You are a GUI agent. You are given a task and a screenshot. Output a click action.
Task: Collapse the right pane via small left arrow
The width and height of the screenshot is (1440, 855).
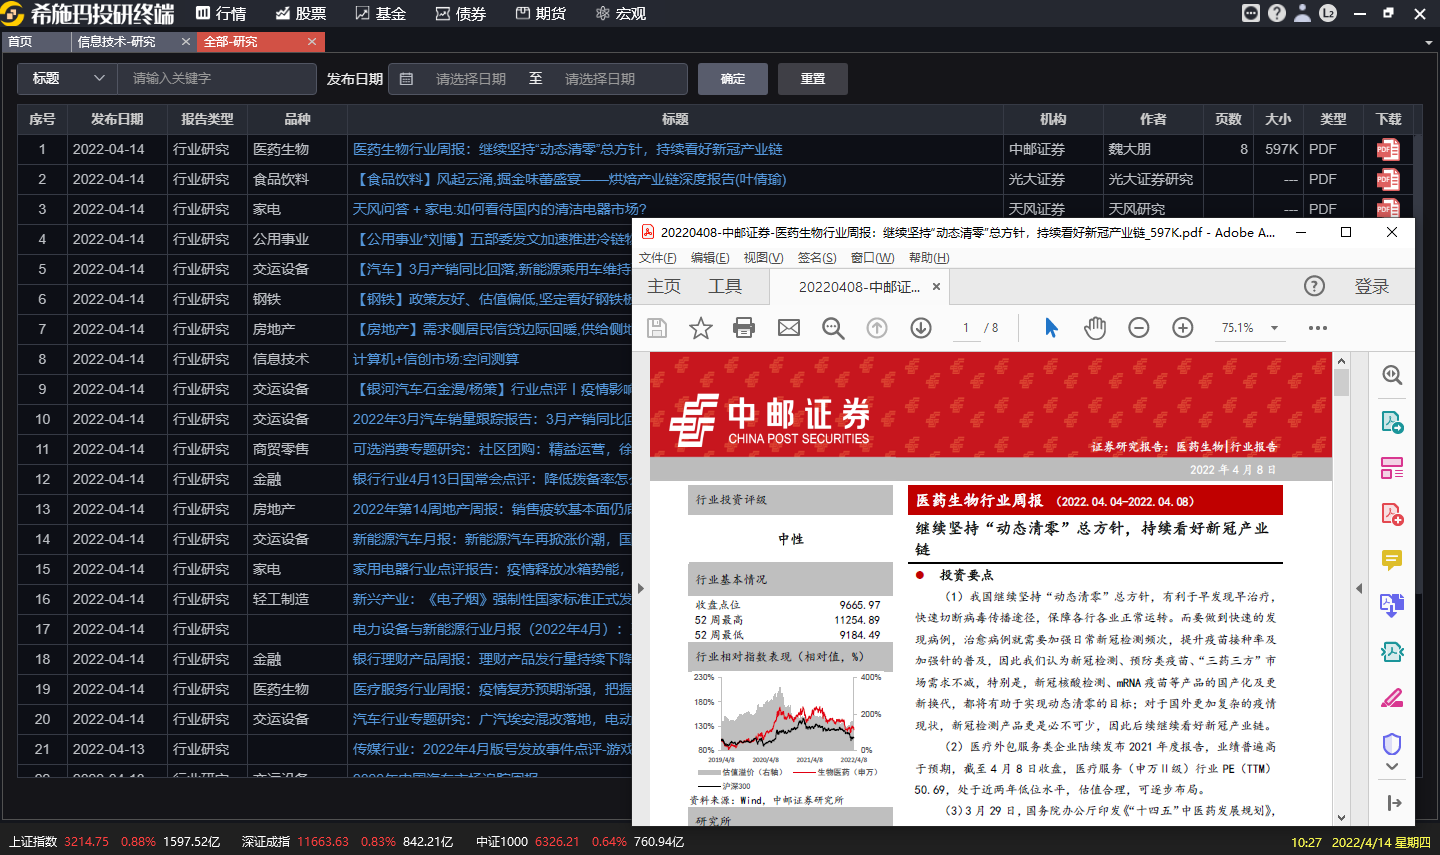coord(1359,588)
